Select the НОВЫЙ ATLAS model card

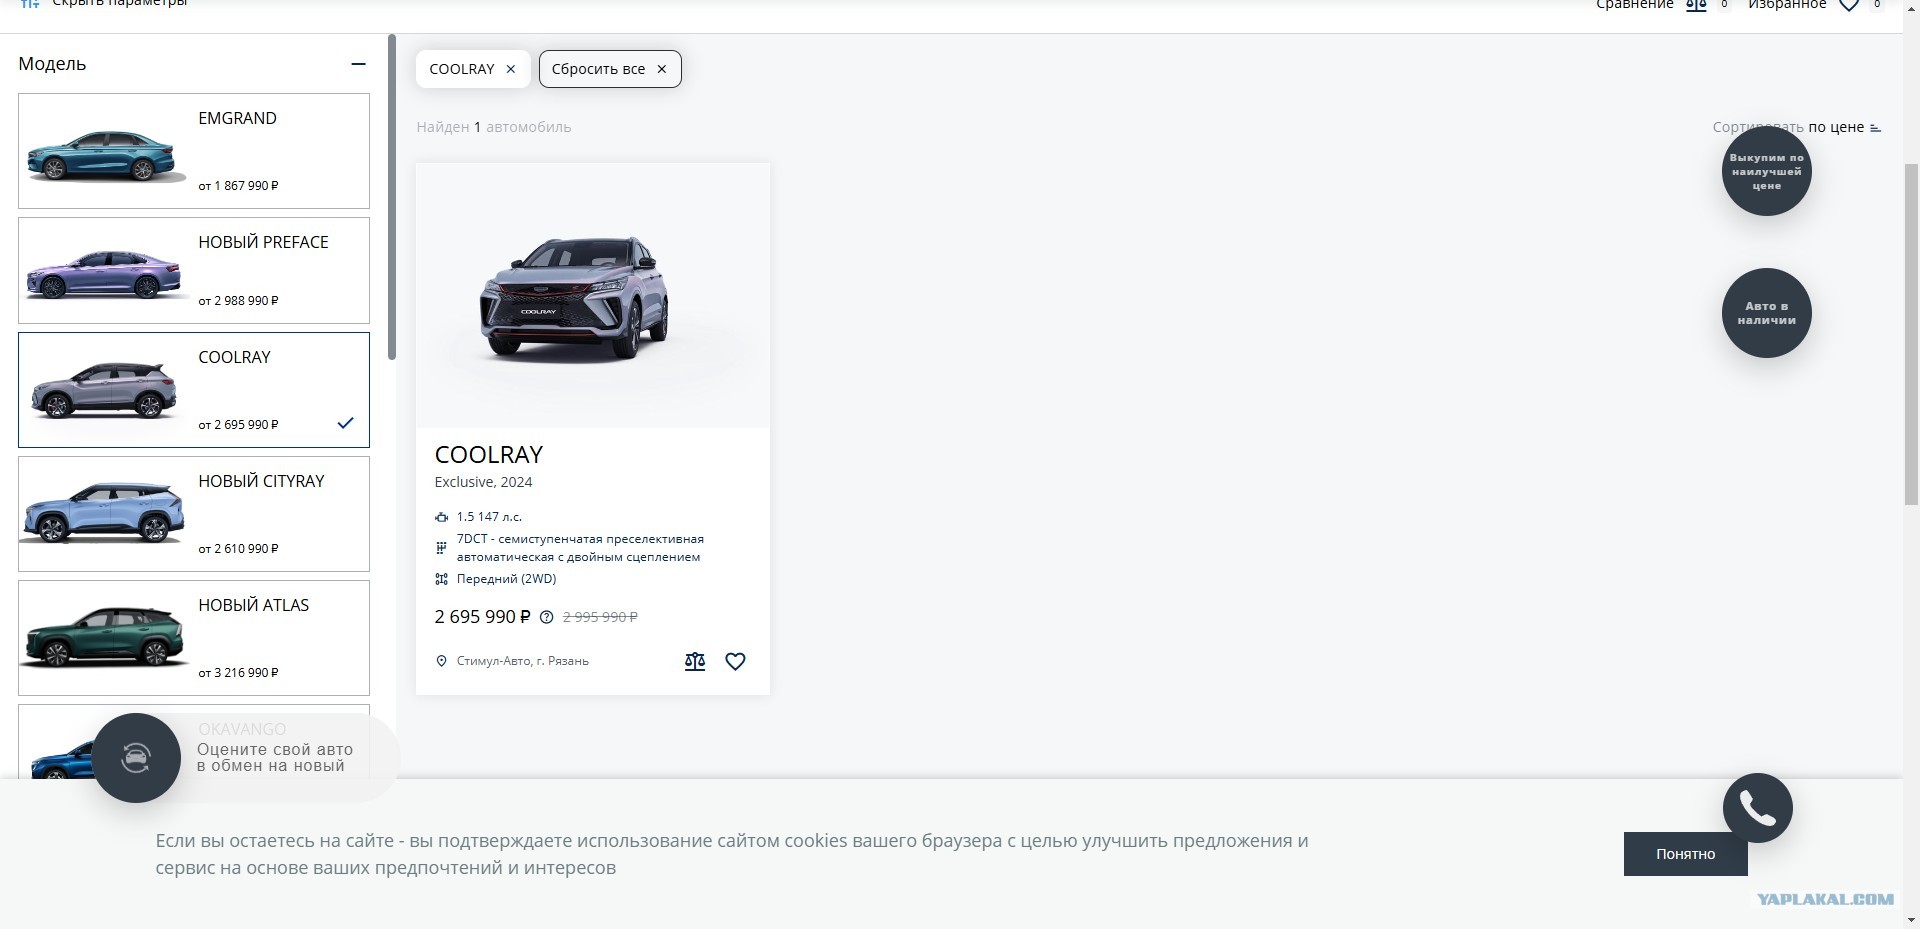coord(194,638)
